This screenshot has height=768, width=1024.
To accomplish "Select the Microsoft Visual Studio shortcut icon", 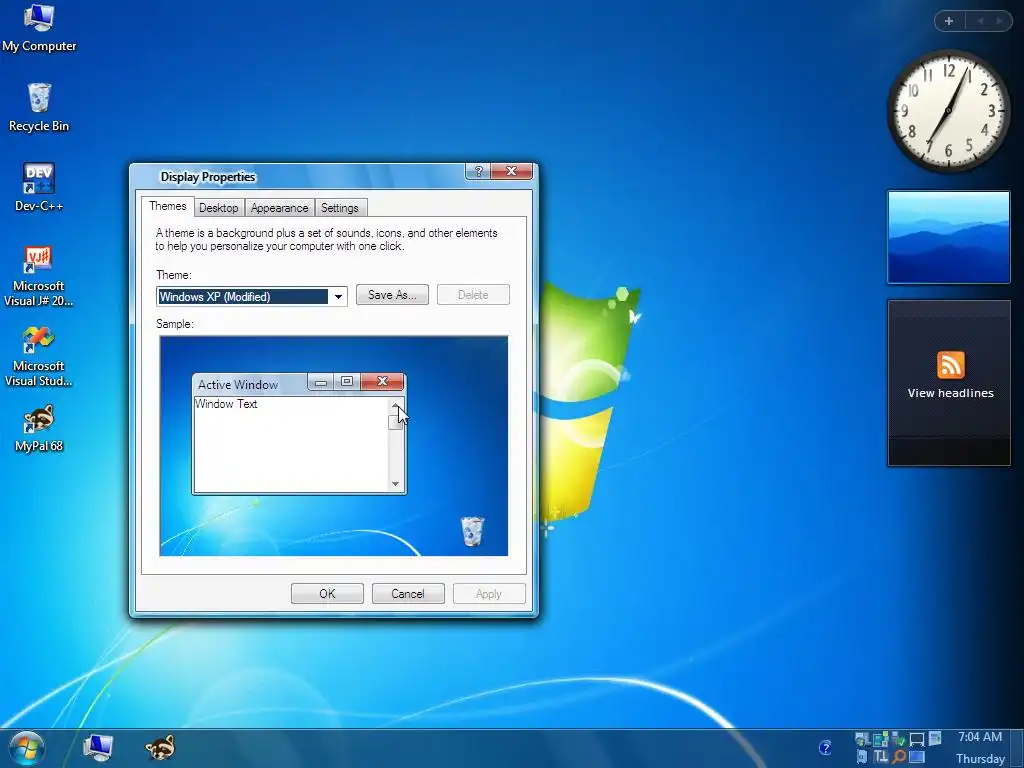I will (39, 356).
